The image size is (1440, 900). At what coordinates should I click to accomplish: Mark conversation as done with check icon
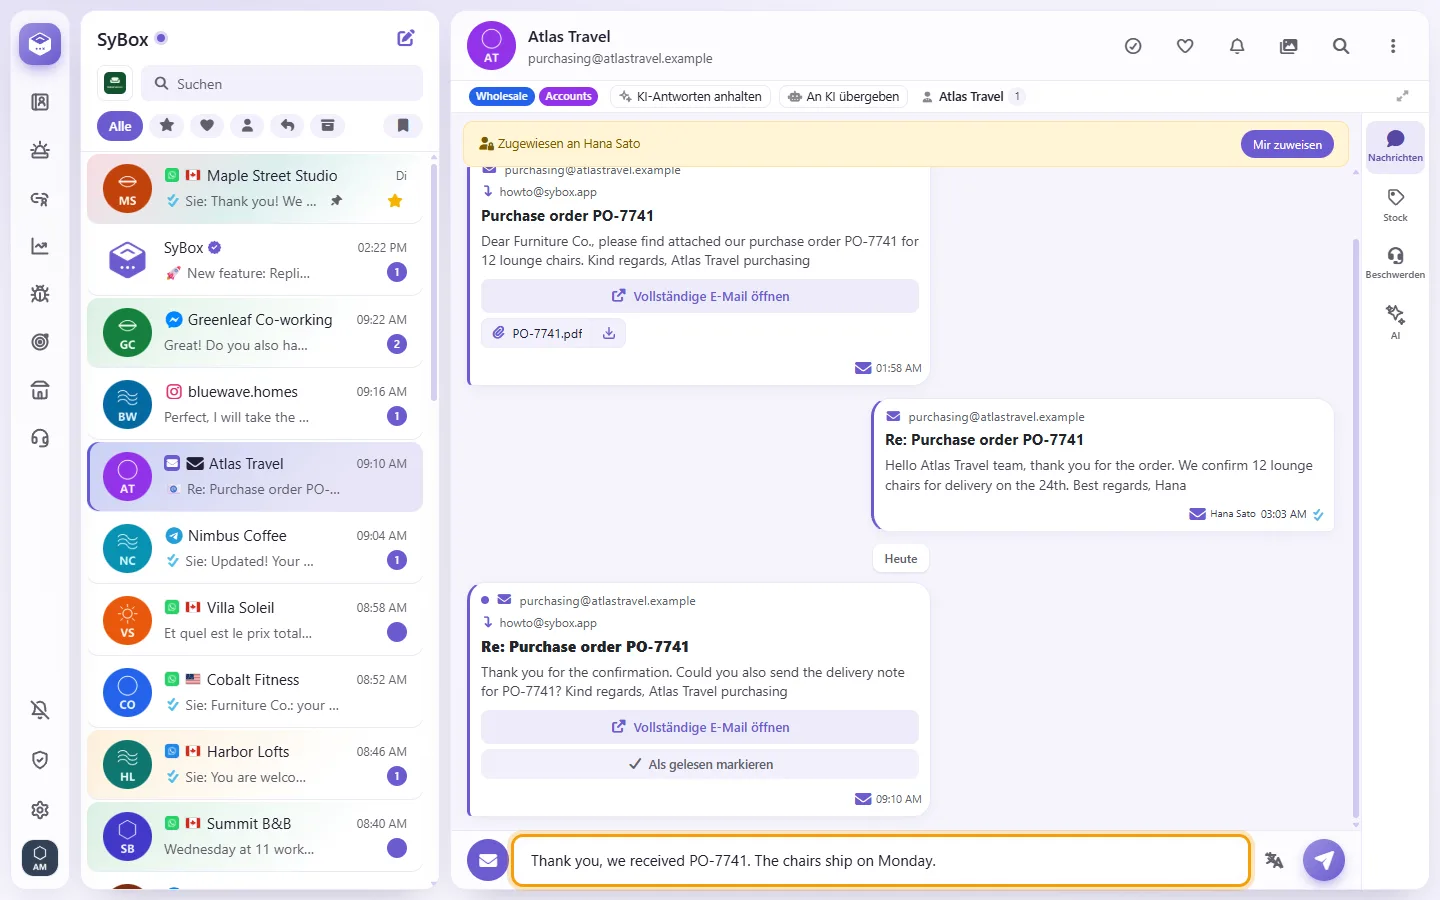(1133, 46)
